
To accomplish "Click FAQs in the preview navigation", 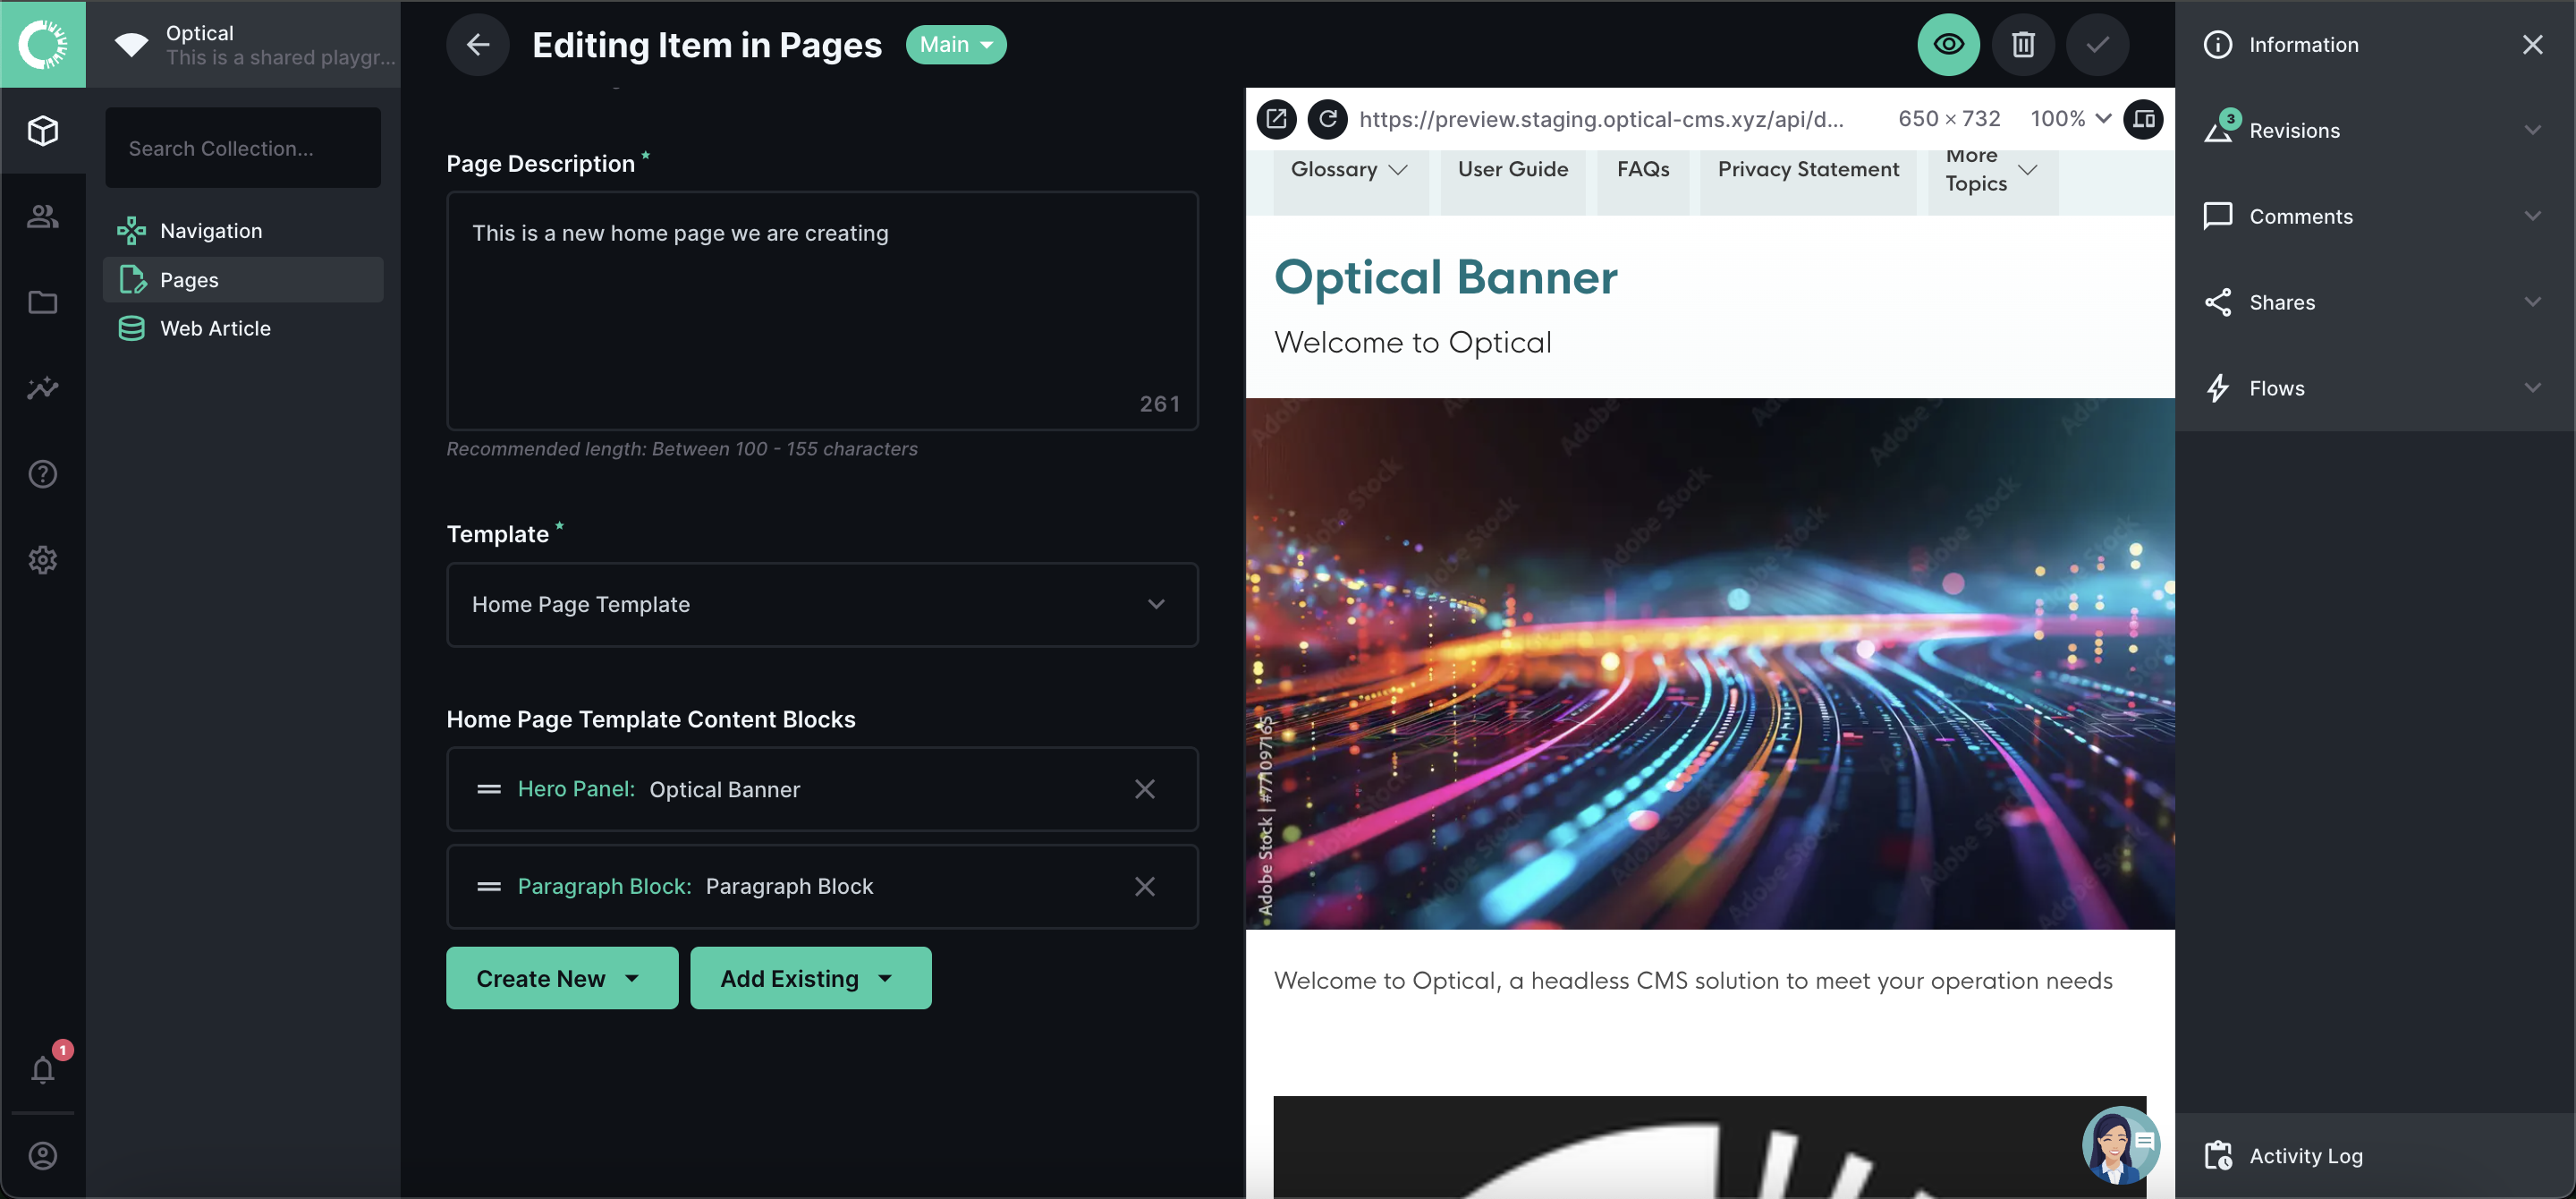I will (1642, 169).
